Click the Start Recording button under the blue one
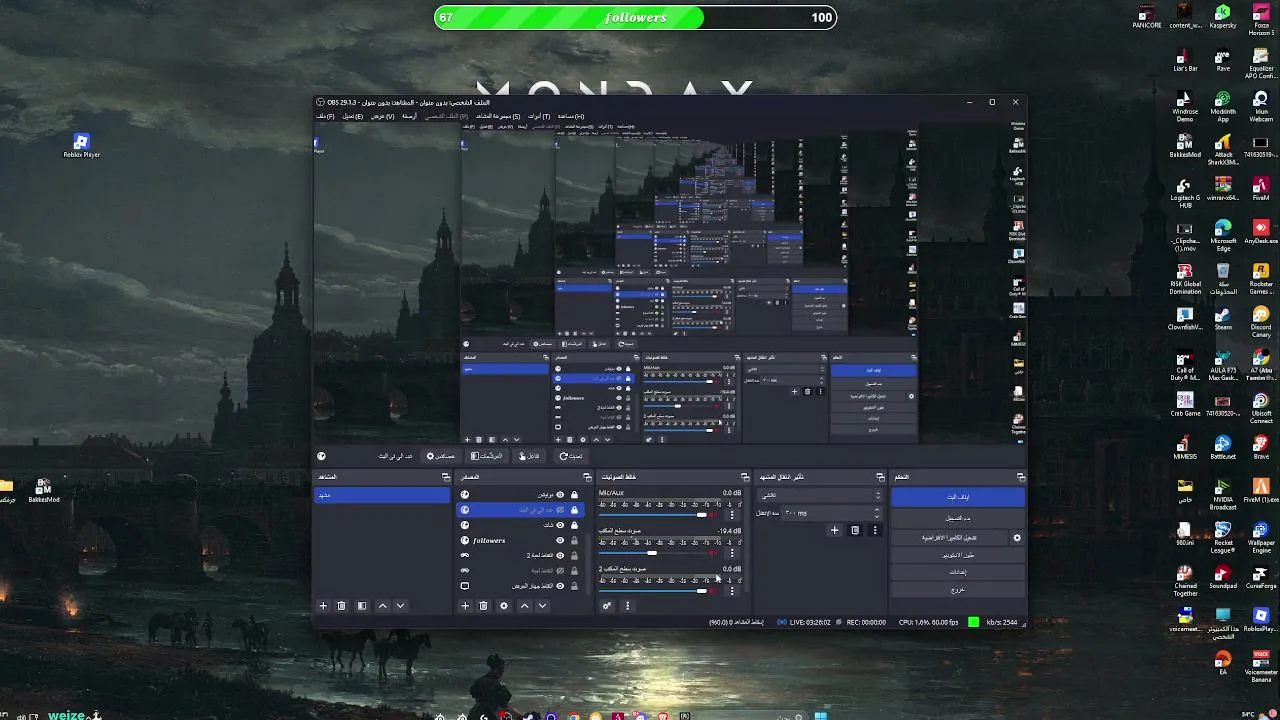The height and width of the screenshot is (720, 1280). [958, 518]
